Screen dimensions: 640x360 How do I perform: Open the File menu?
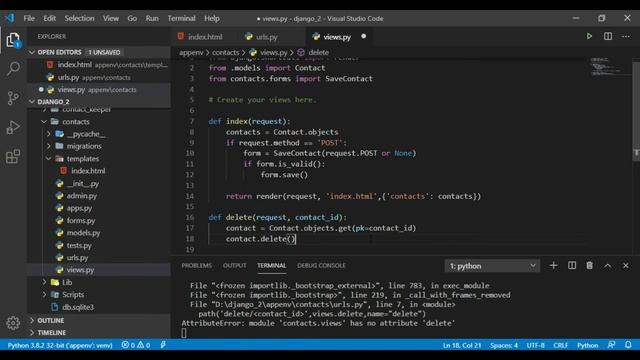[x=29, y=18]
